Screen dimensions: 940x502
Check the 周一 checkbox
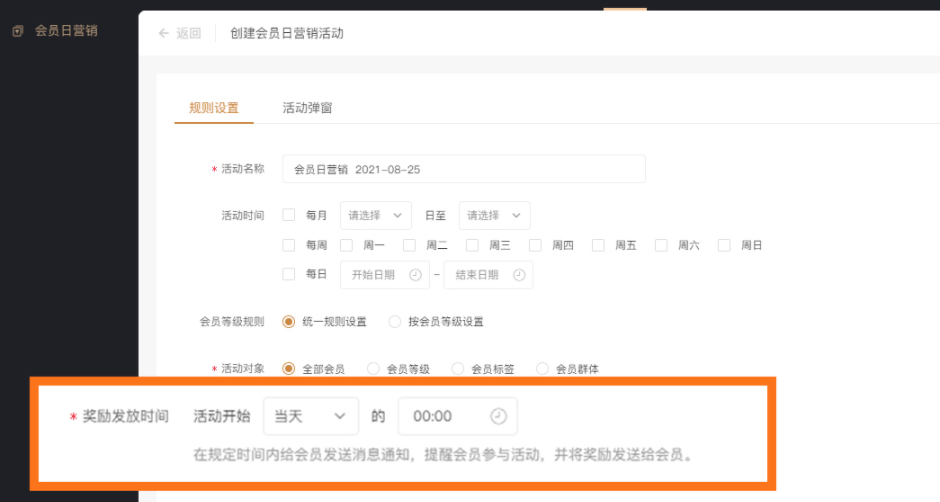click(347, 245)
